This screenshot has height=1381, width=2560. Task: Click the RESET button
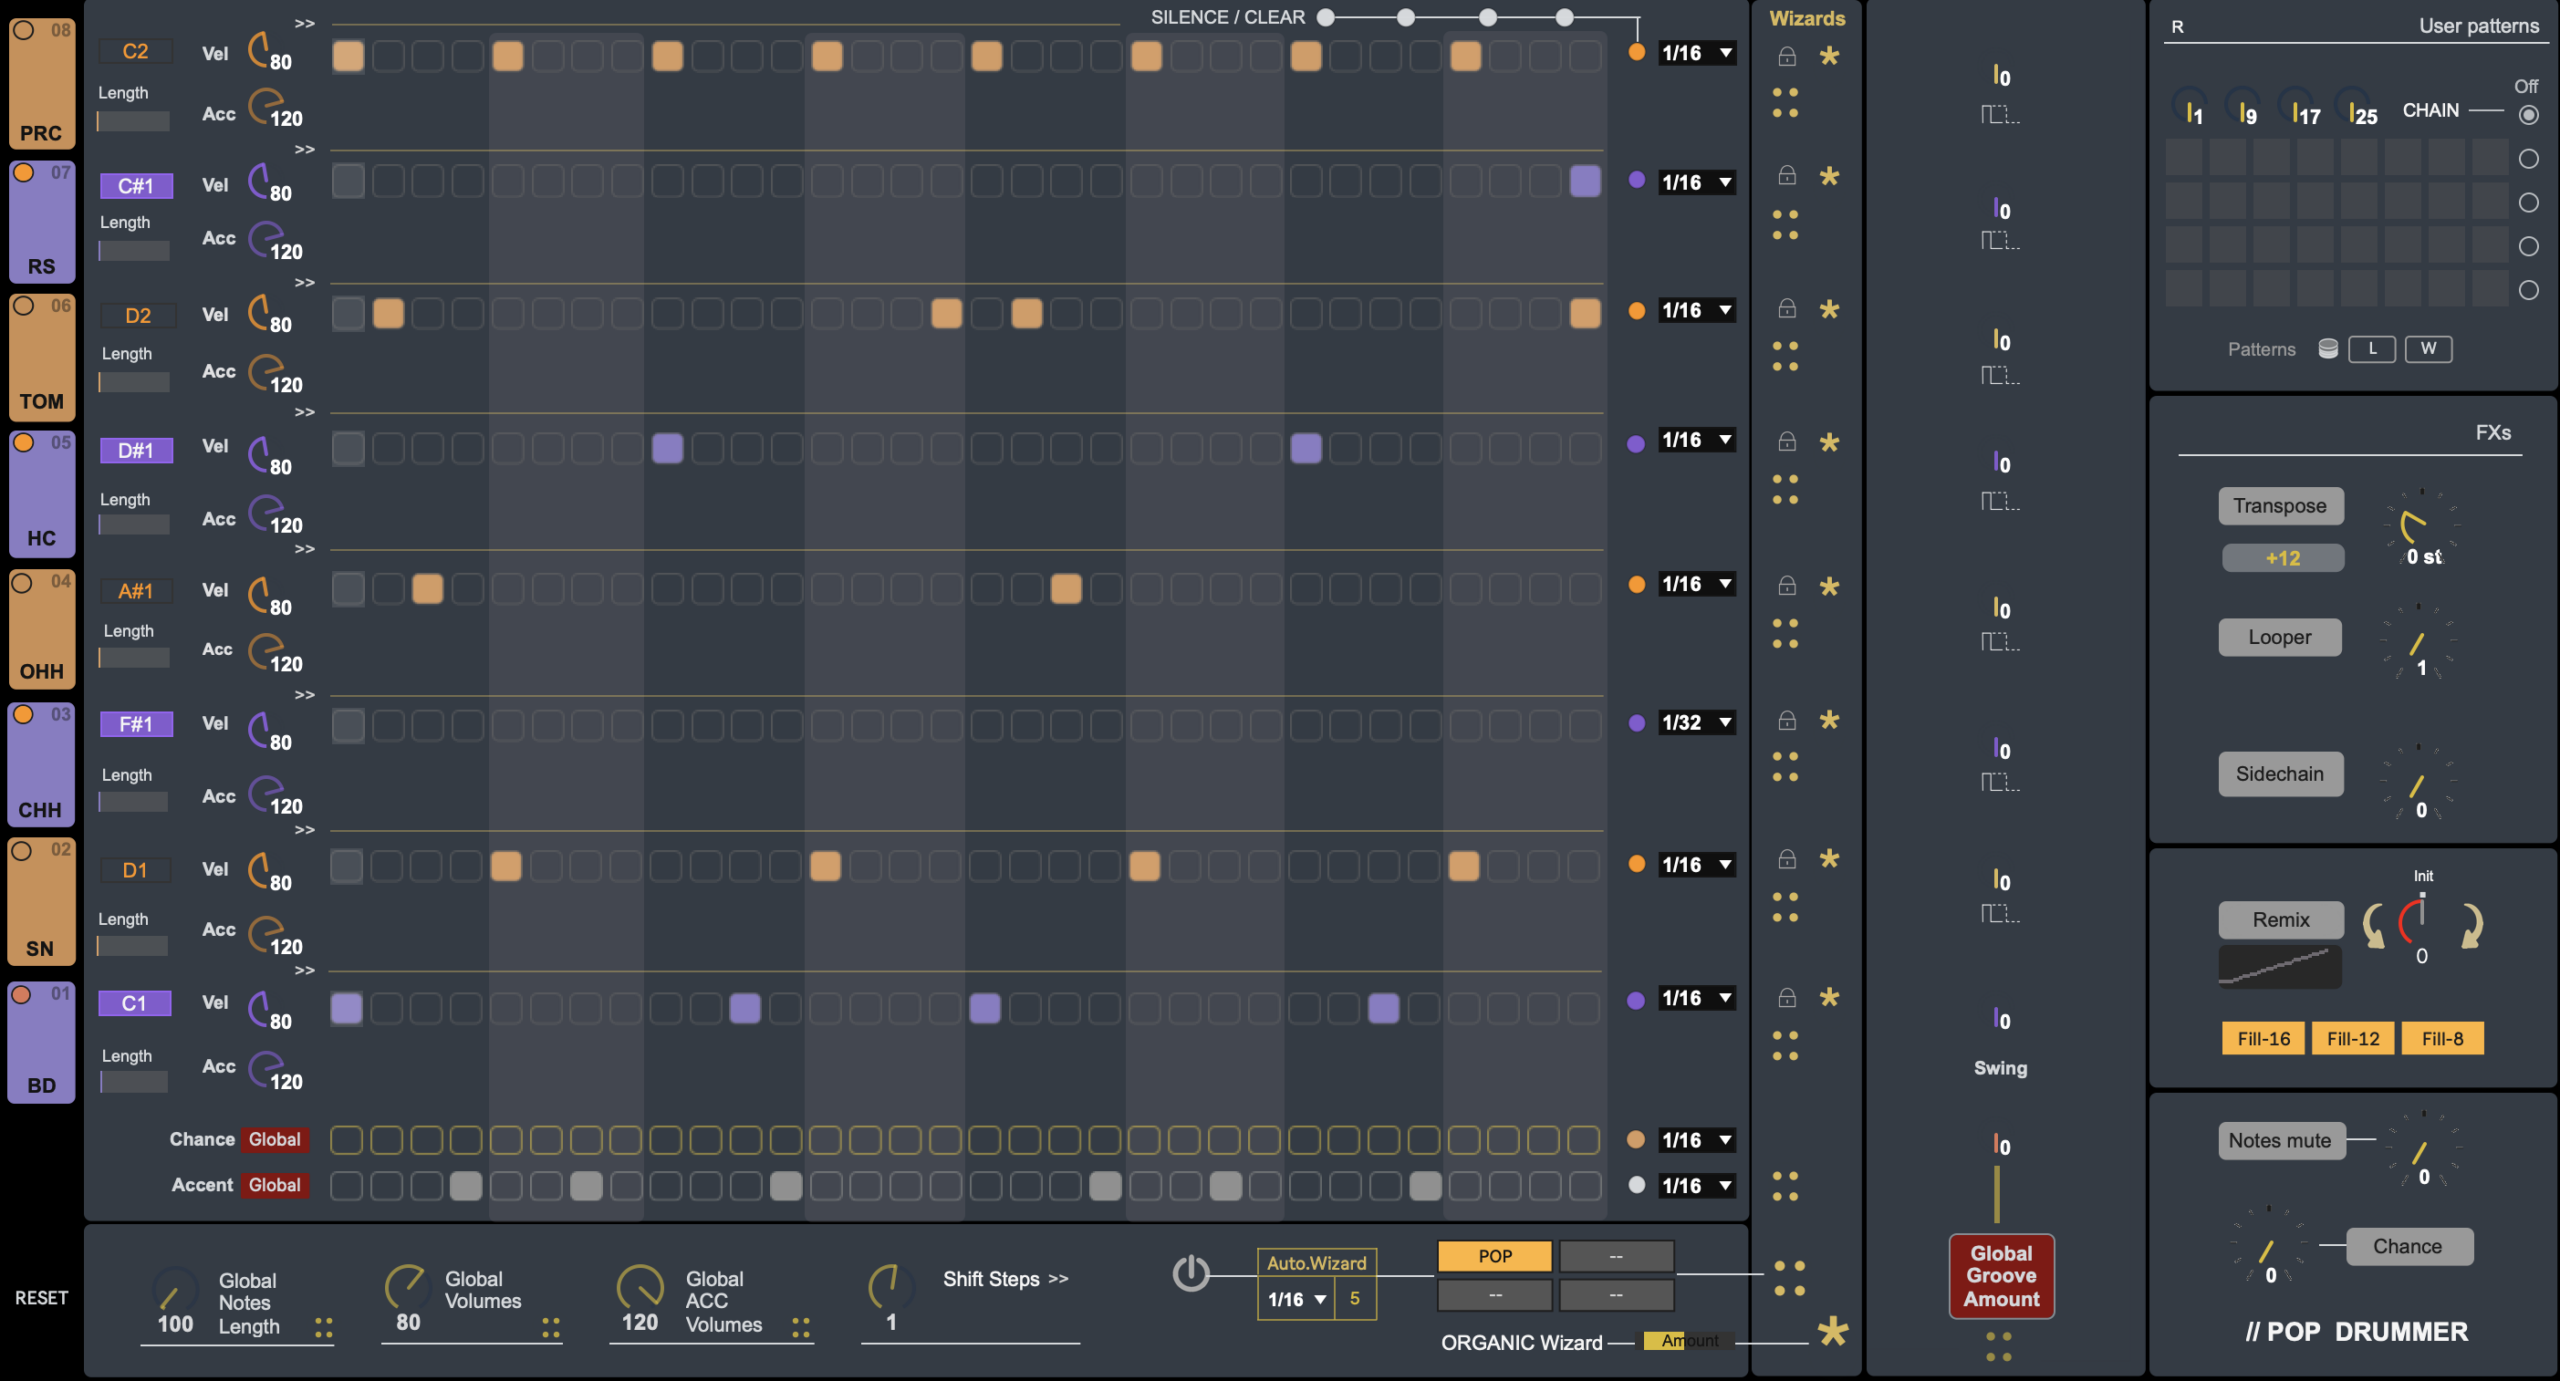[41, 1297]
